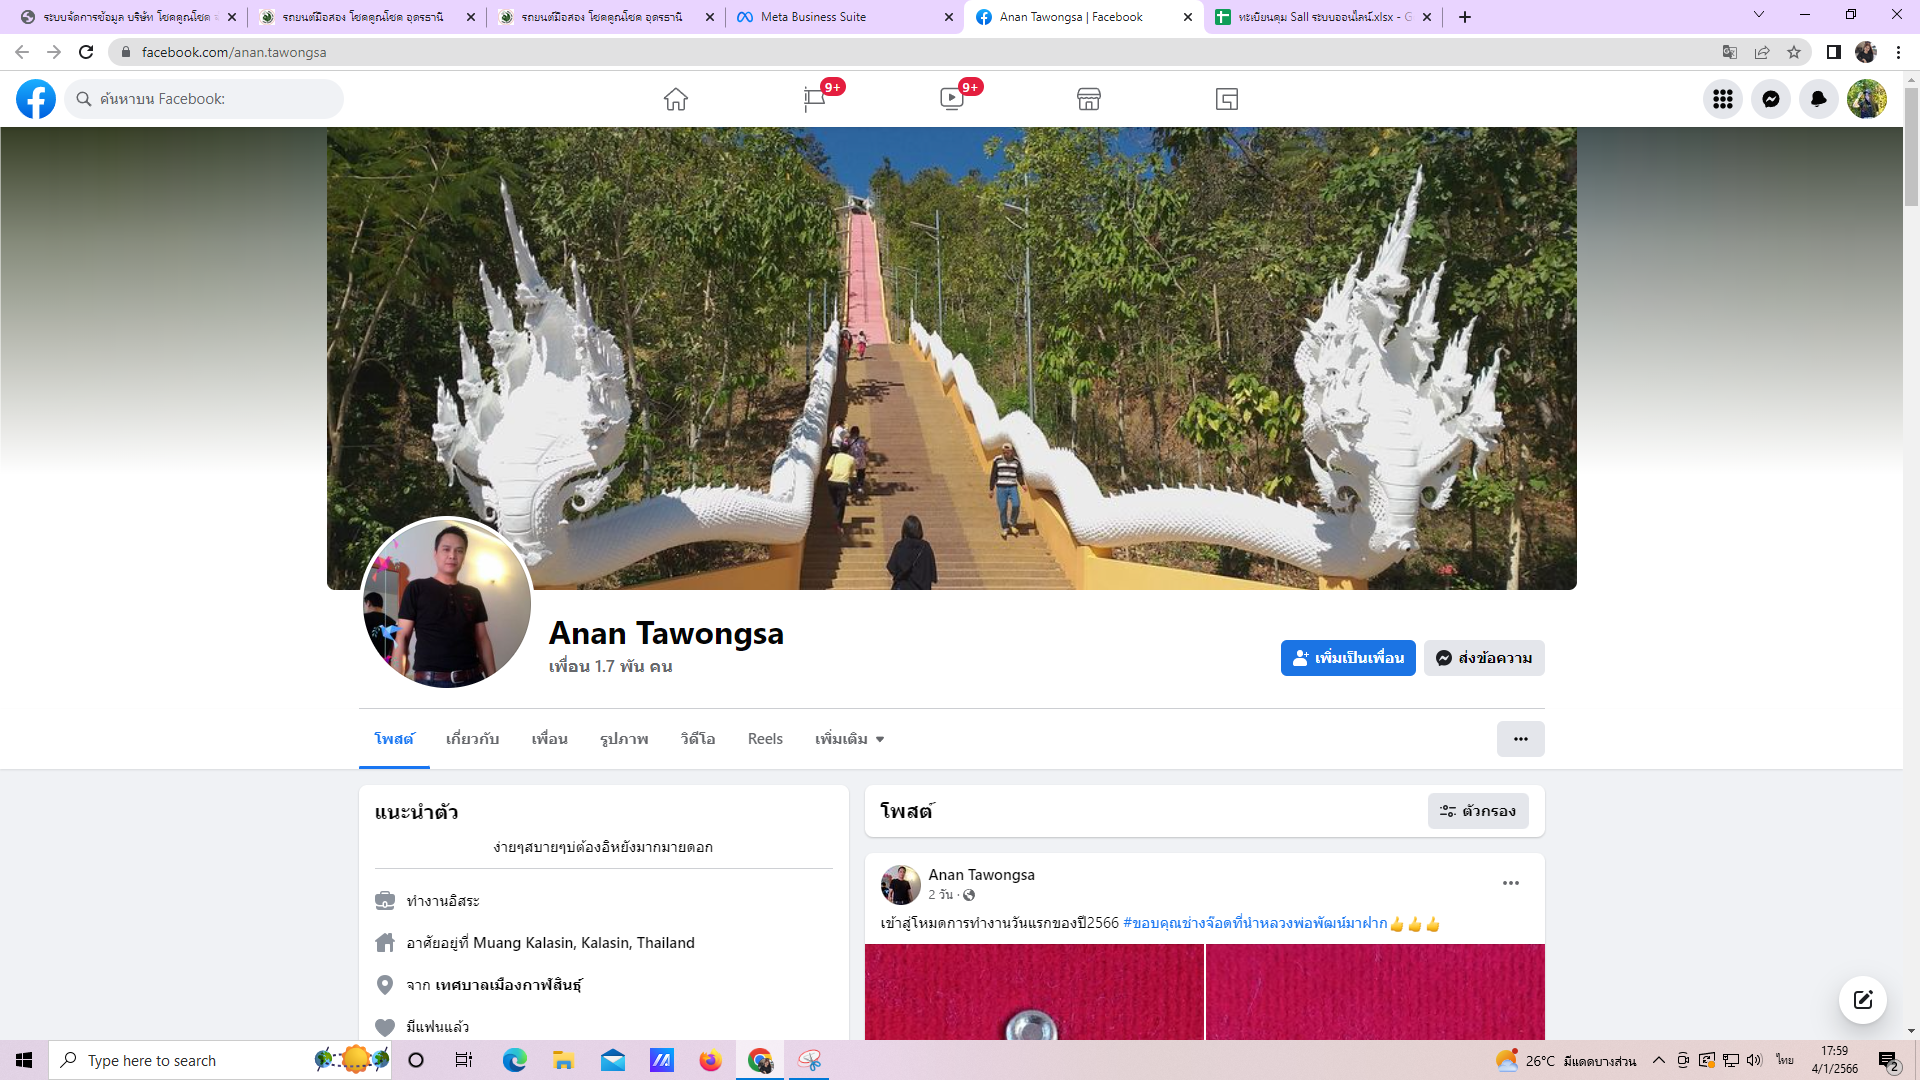Image resolution: width=1920 pixels, height=1080 pixels.
Task: Open the Pages flag icon
Action: coord(814,99)
